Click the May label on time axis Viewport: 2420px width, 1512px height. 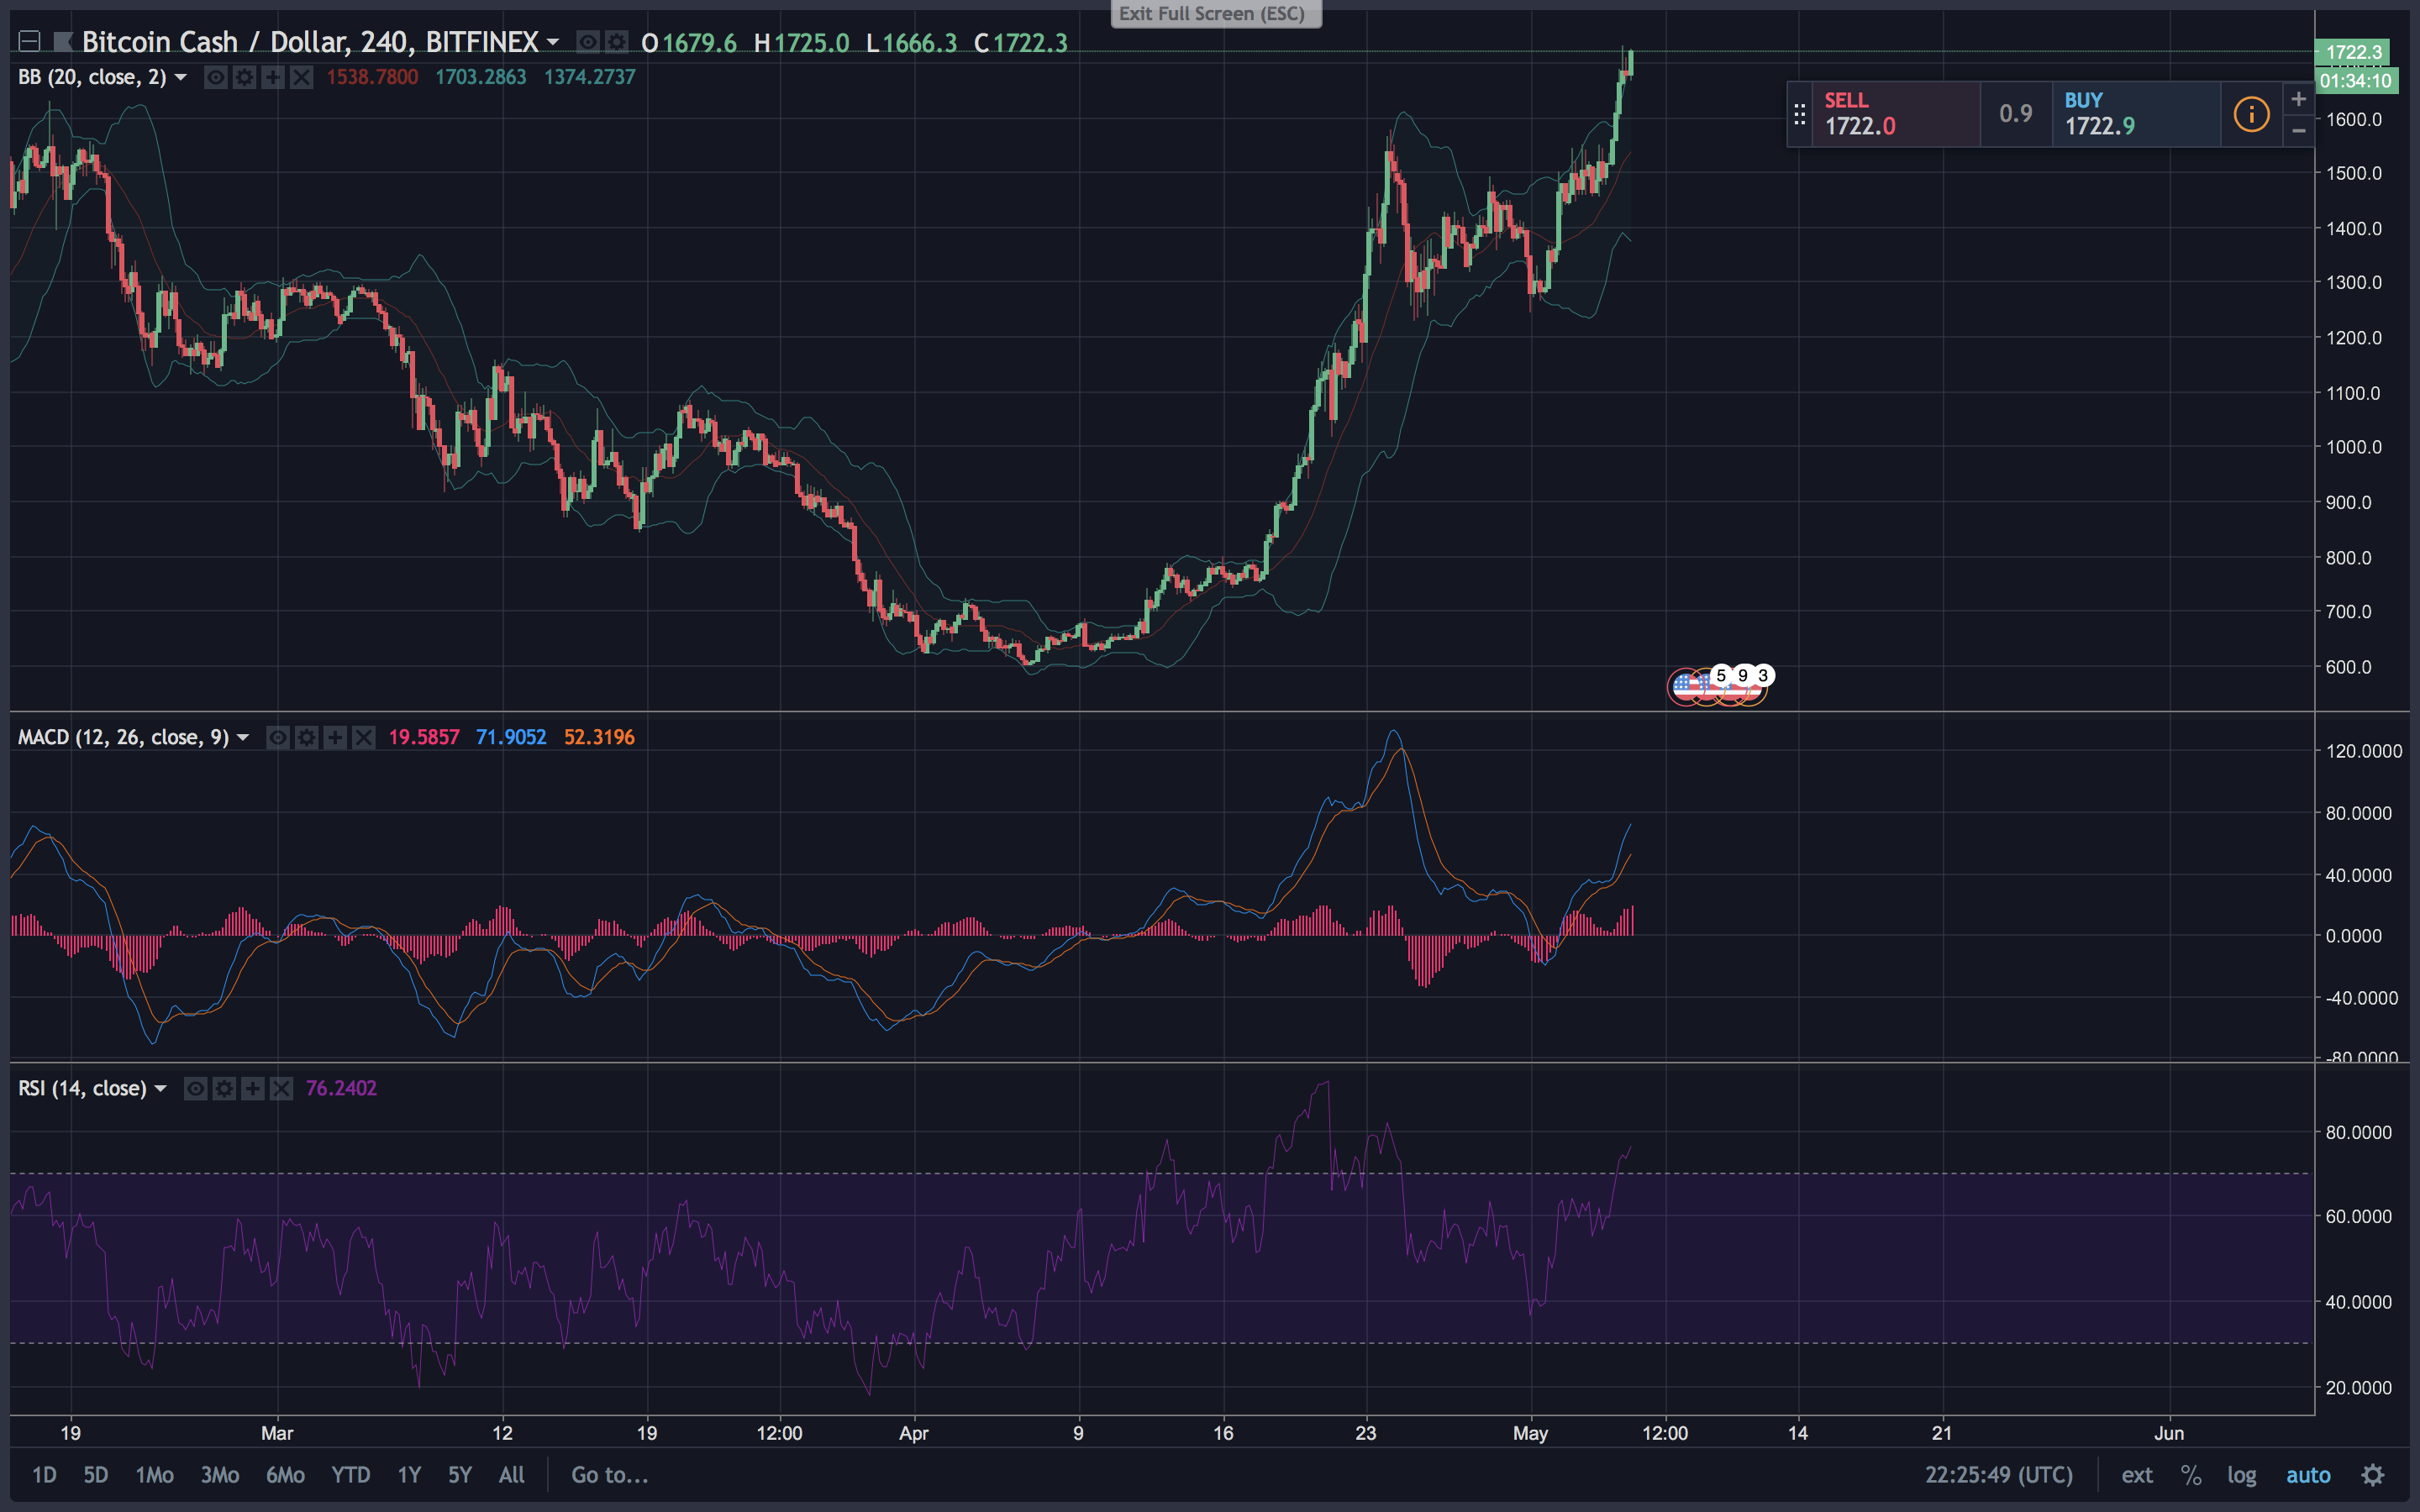pyautogui.click(x=1530, y=1433)
